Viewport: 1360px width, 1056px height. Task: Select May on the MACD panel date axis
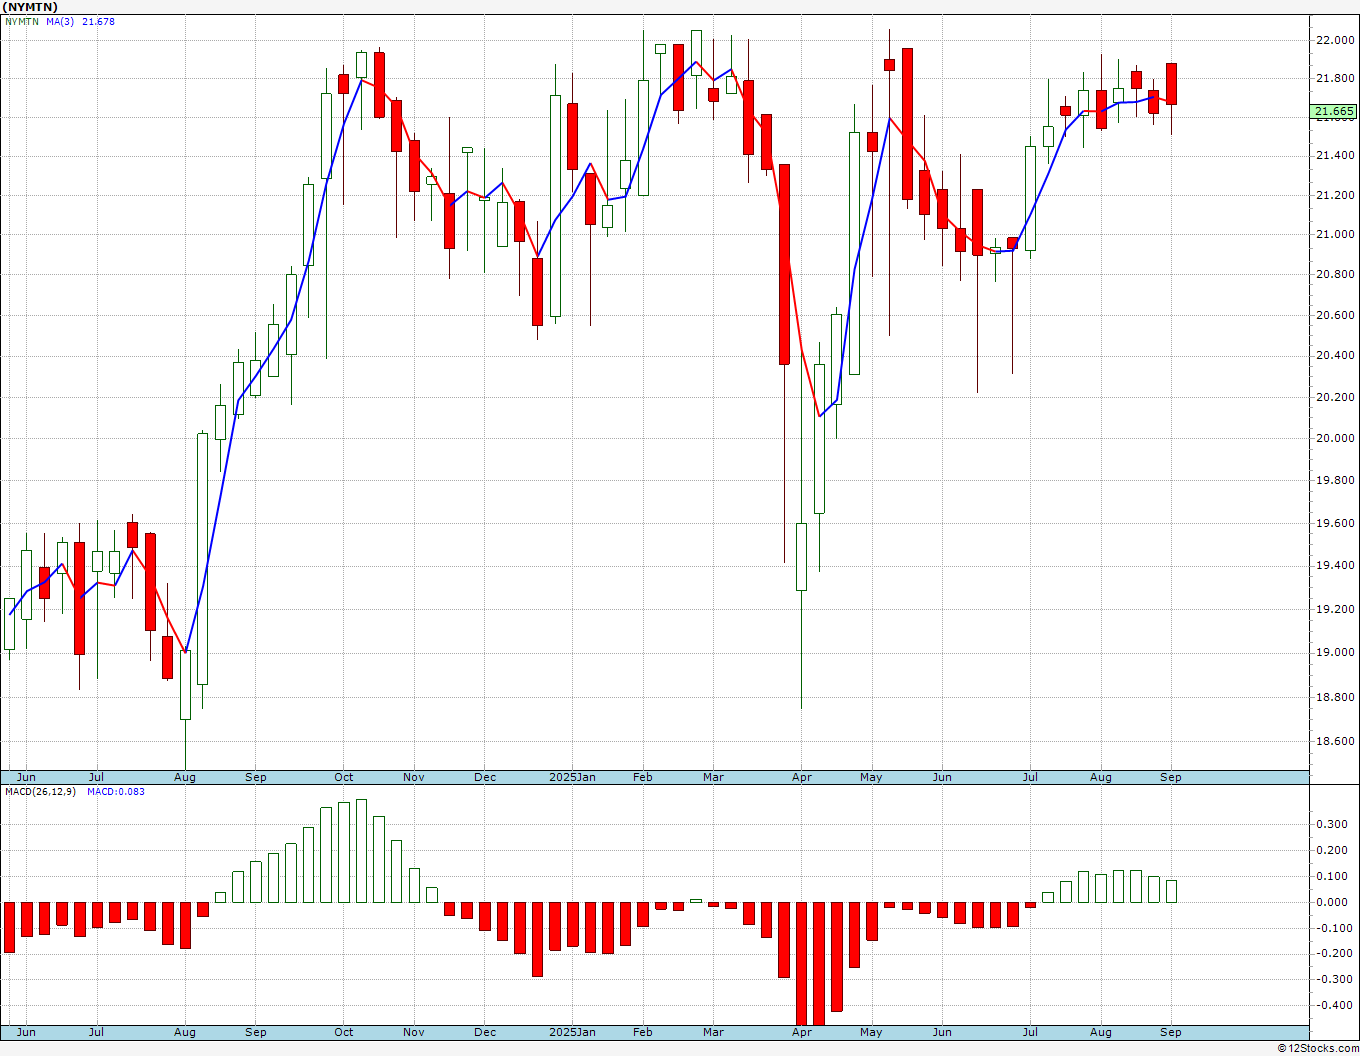click(x=871, y=1032)
